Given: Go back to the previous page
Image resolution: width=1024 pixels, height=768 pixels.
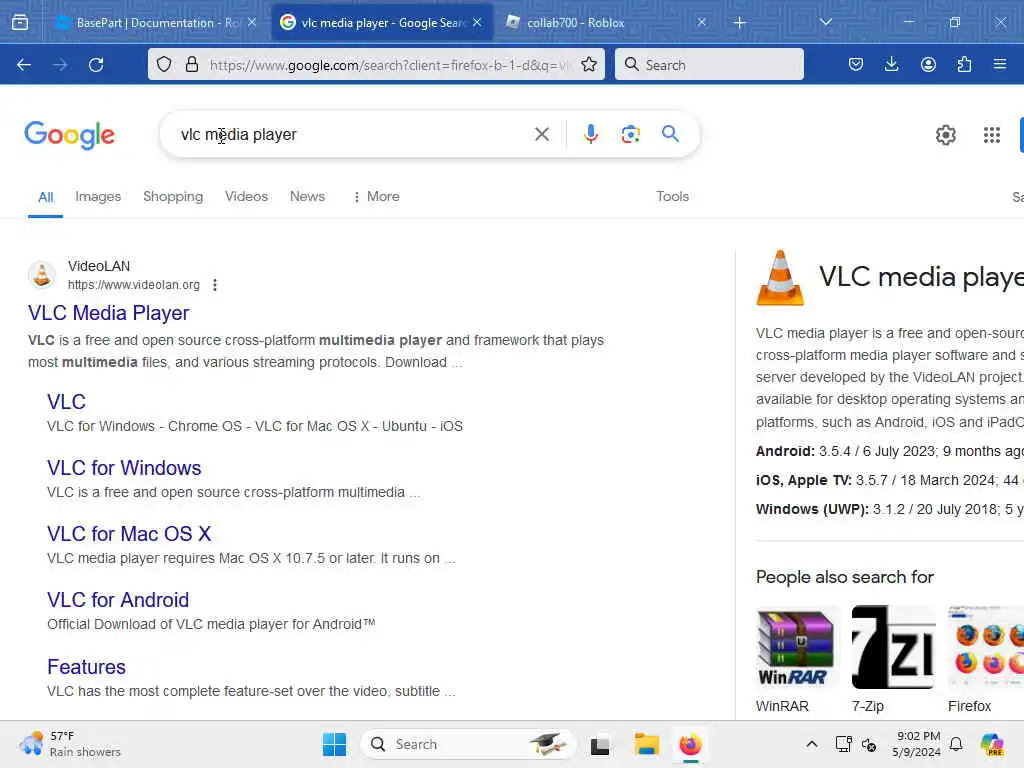Looking at the screenshot, I should coord(24,65).
